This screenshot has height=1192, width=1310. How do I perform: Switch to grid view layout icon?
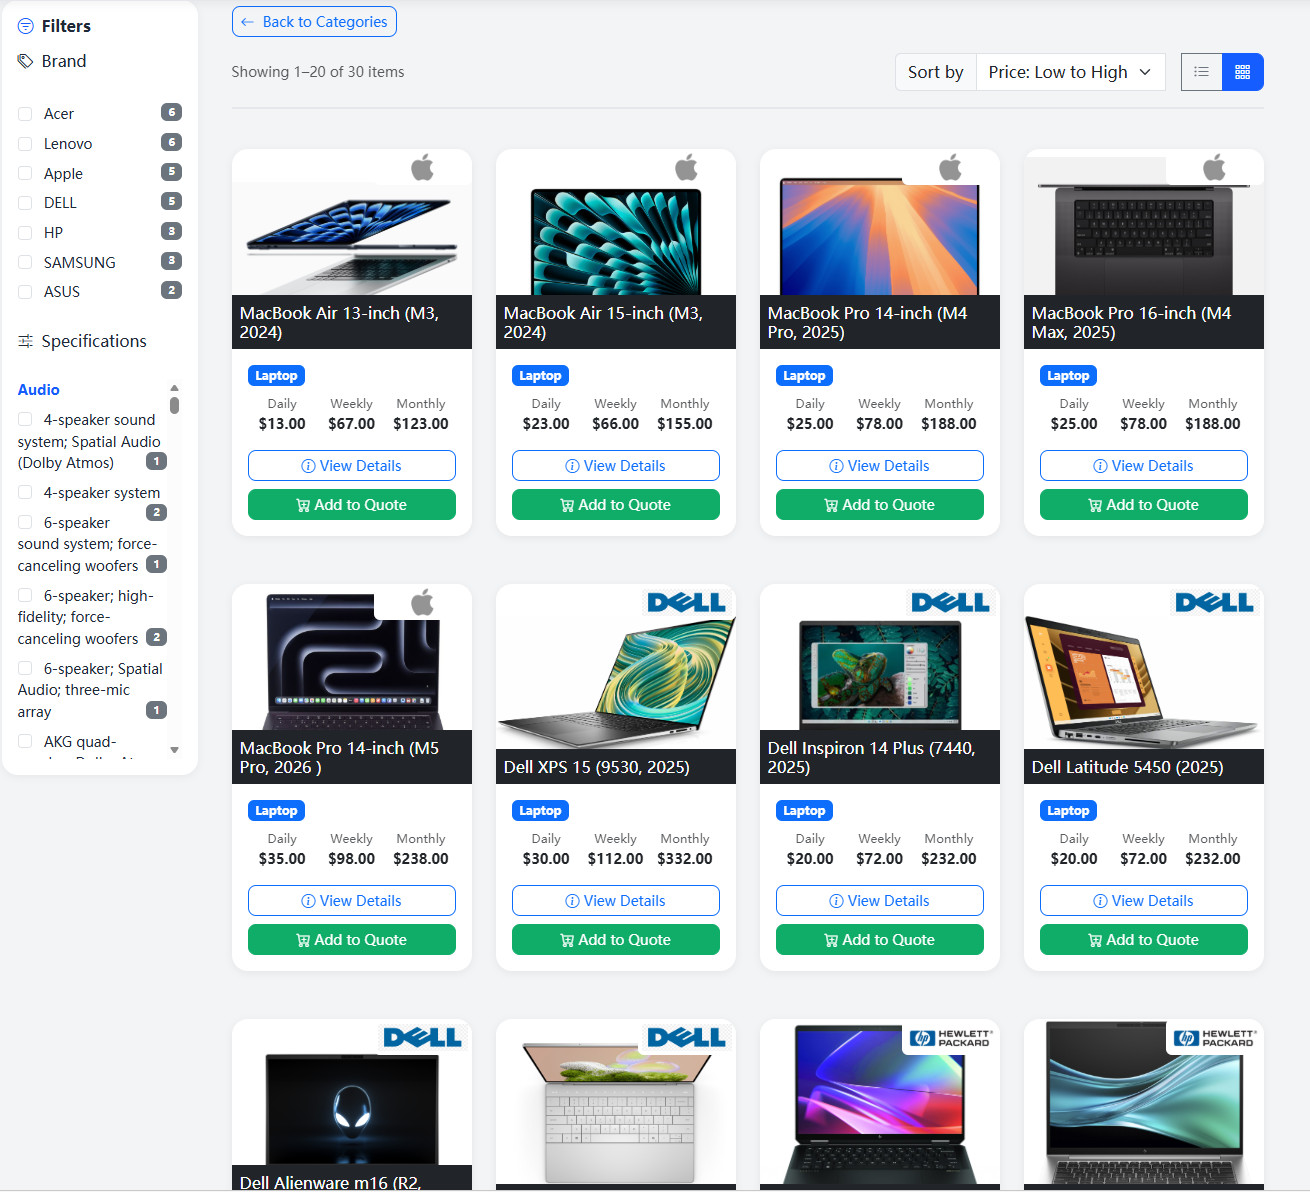pyautogui.click(x=1243, y=72)
